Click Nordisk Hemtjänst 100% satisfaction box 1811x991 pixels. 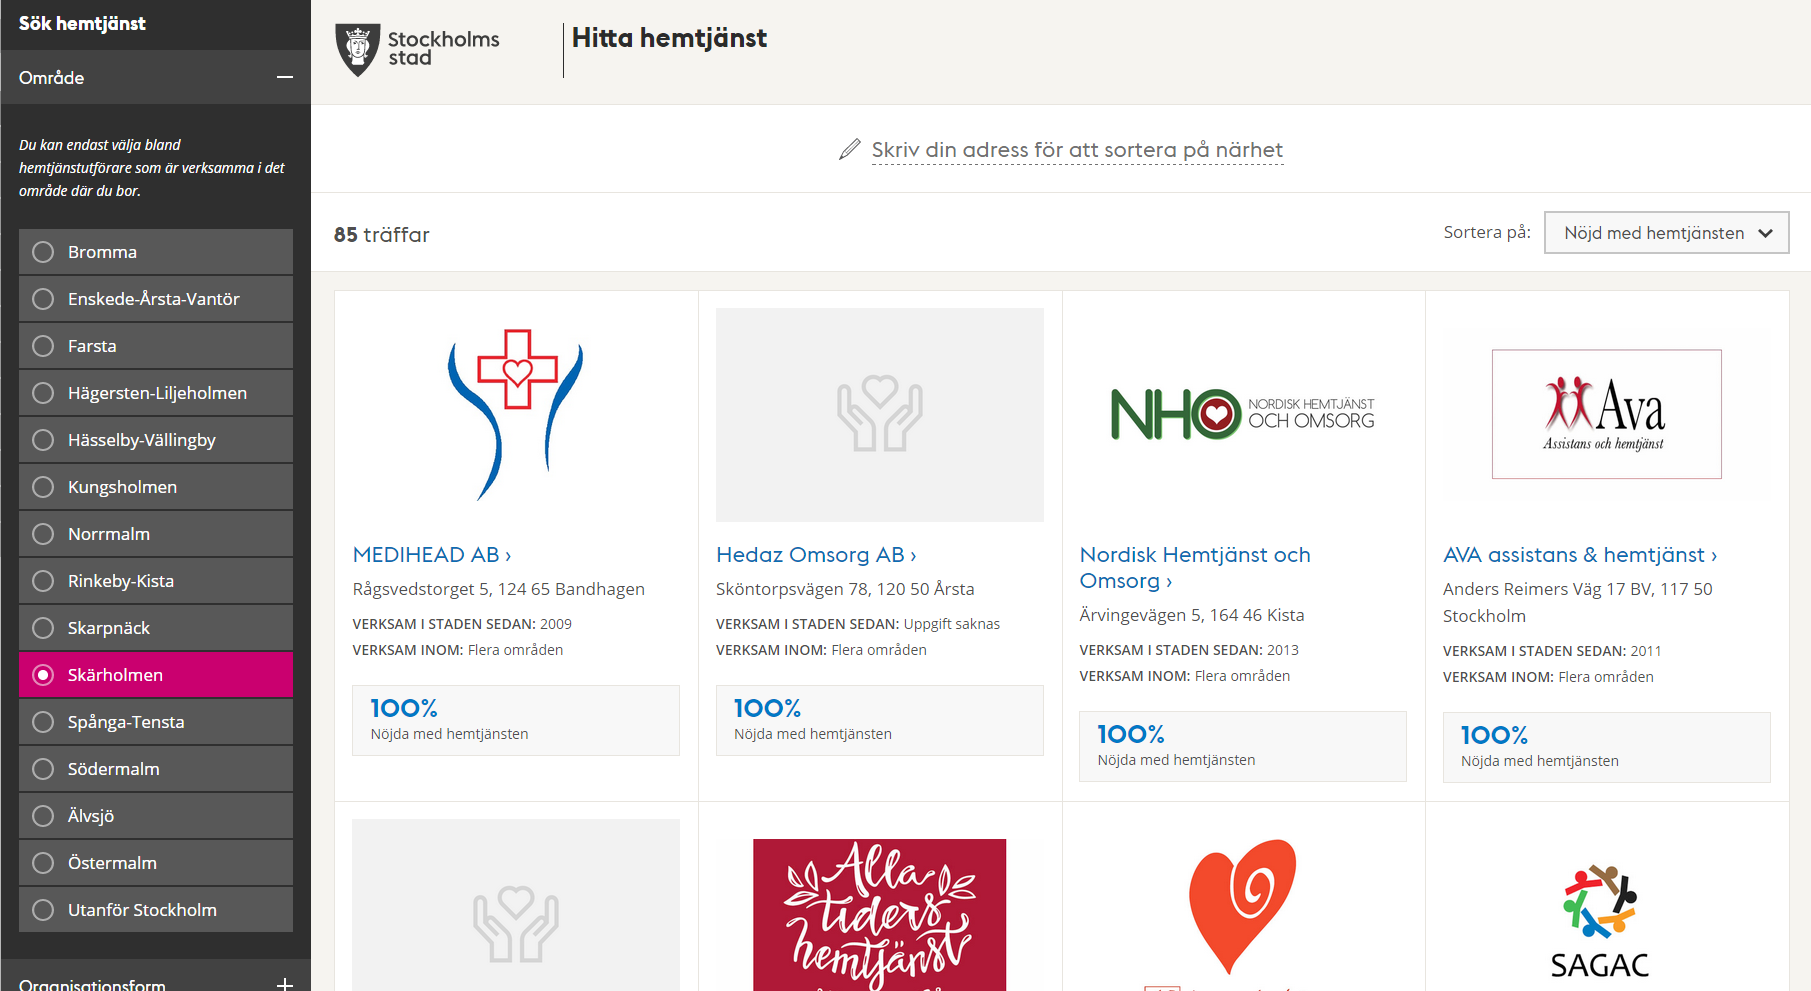pos(1243,746)
